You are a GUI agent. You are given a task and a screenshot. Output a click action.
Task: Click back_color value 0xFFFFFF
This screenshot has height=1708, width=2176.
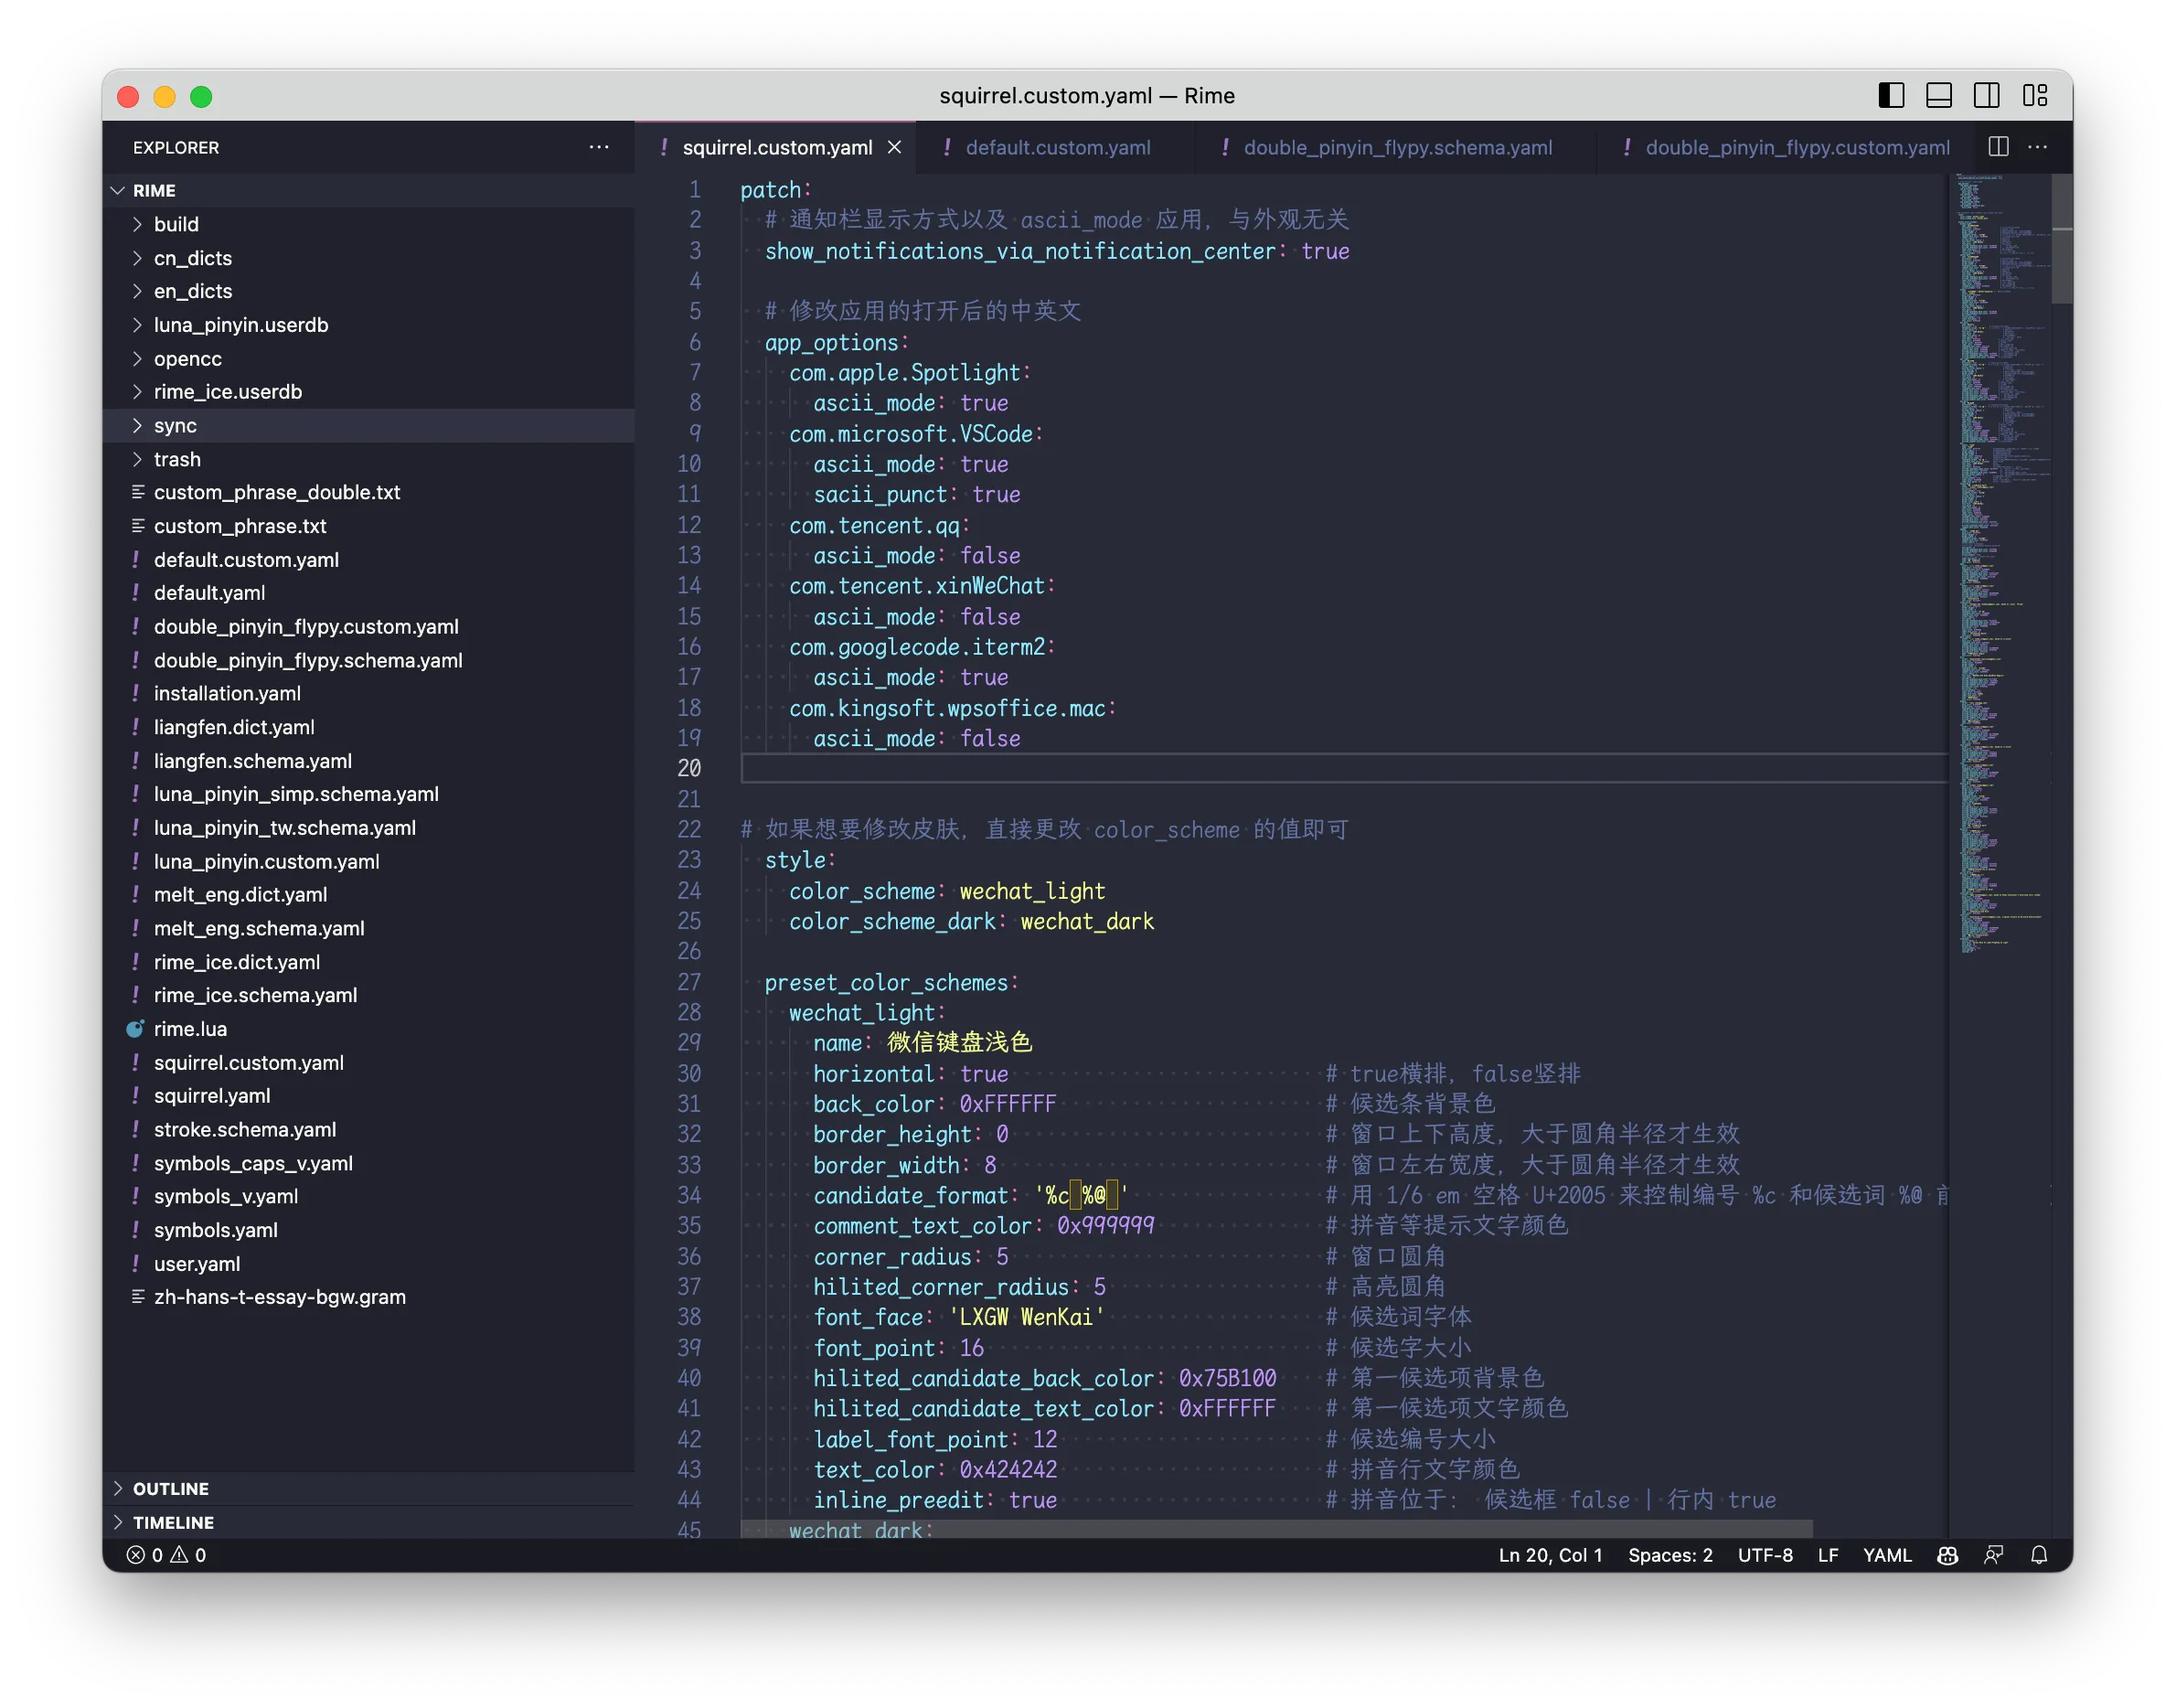(x=1007, y=1104)
